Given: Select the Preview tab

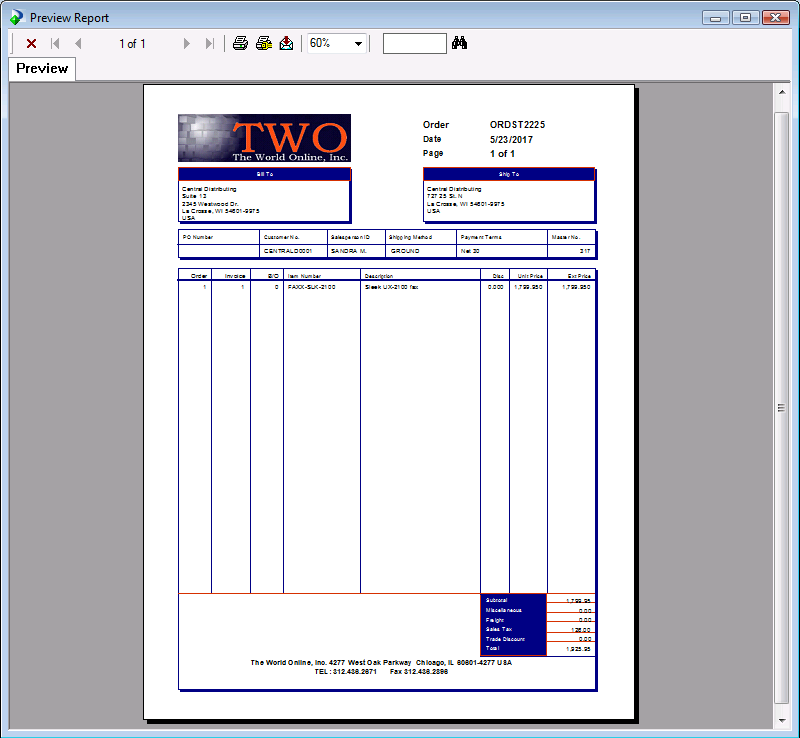Looking at the screenshot, I should (42, 69).
